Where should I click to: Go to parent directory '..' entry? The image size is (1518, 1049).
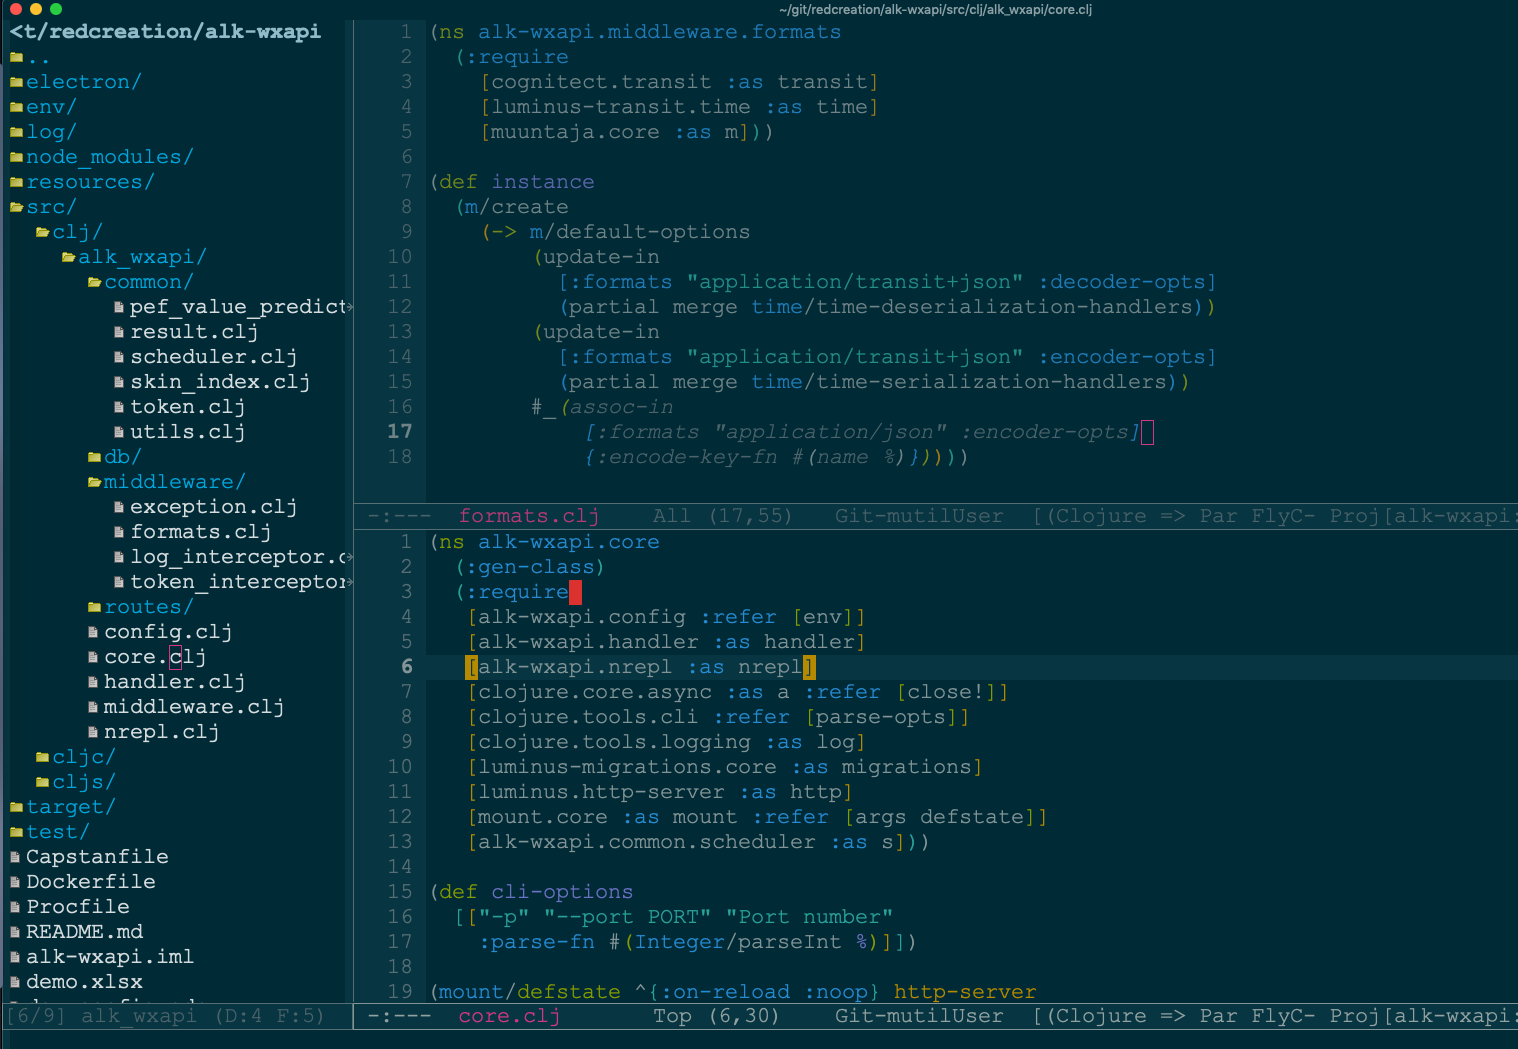click(38, 57)
